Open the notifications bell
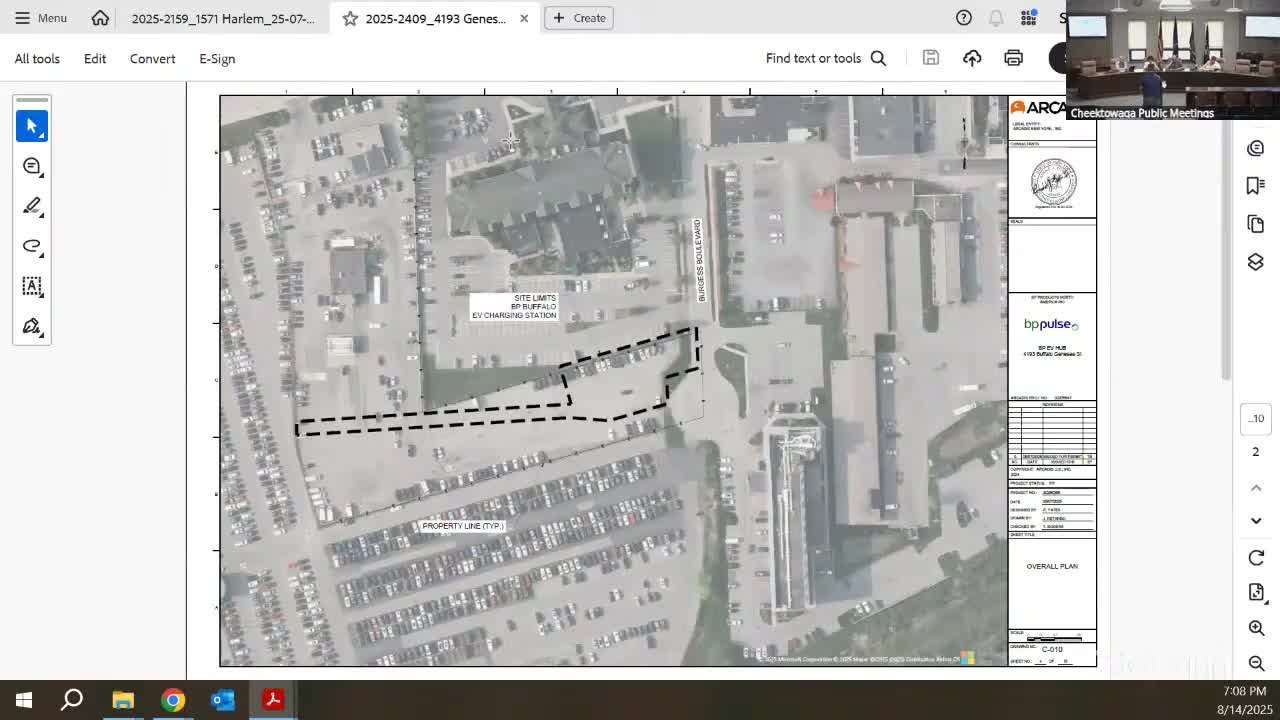Image resolution: width=1280 pixels, height=720 pixels. point(996,18)
